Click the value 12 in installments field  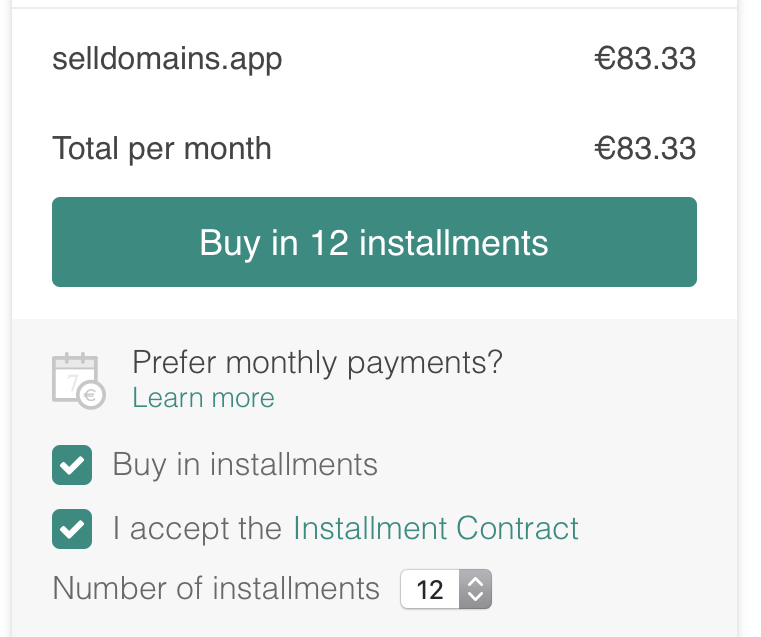tap(430, 590)
